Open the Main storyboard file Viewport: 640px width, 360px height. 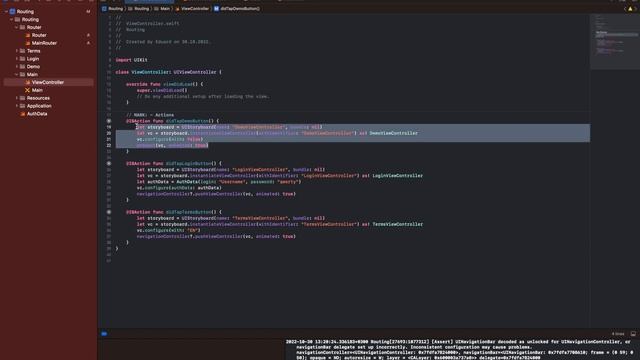click(x=37, y=90)
